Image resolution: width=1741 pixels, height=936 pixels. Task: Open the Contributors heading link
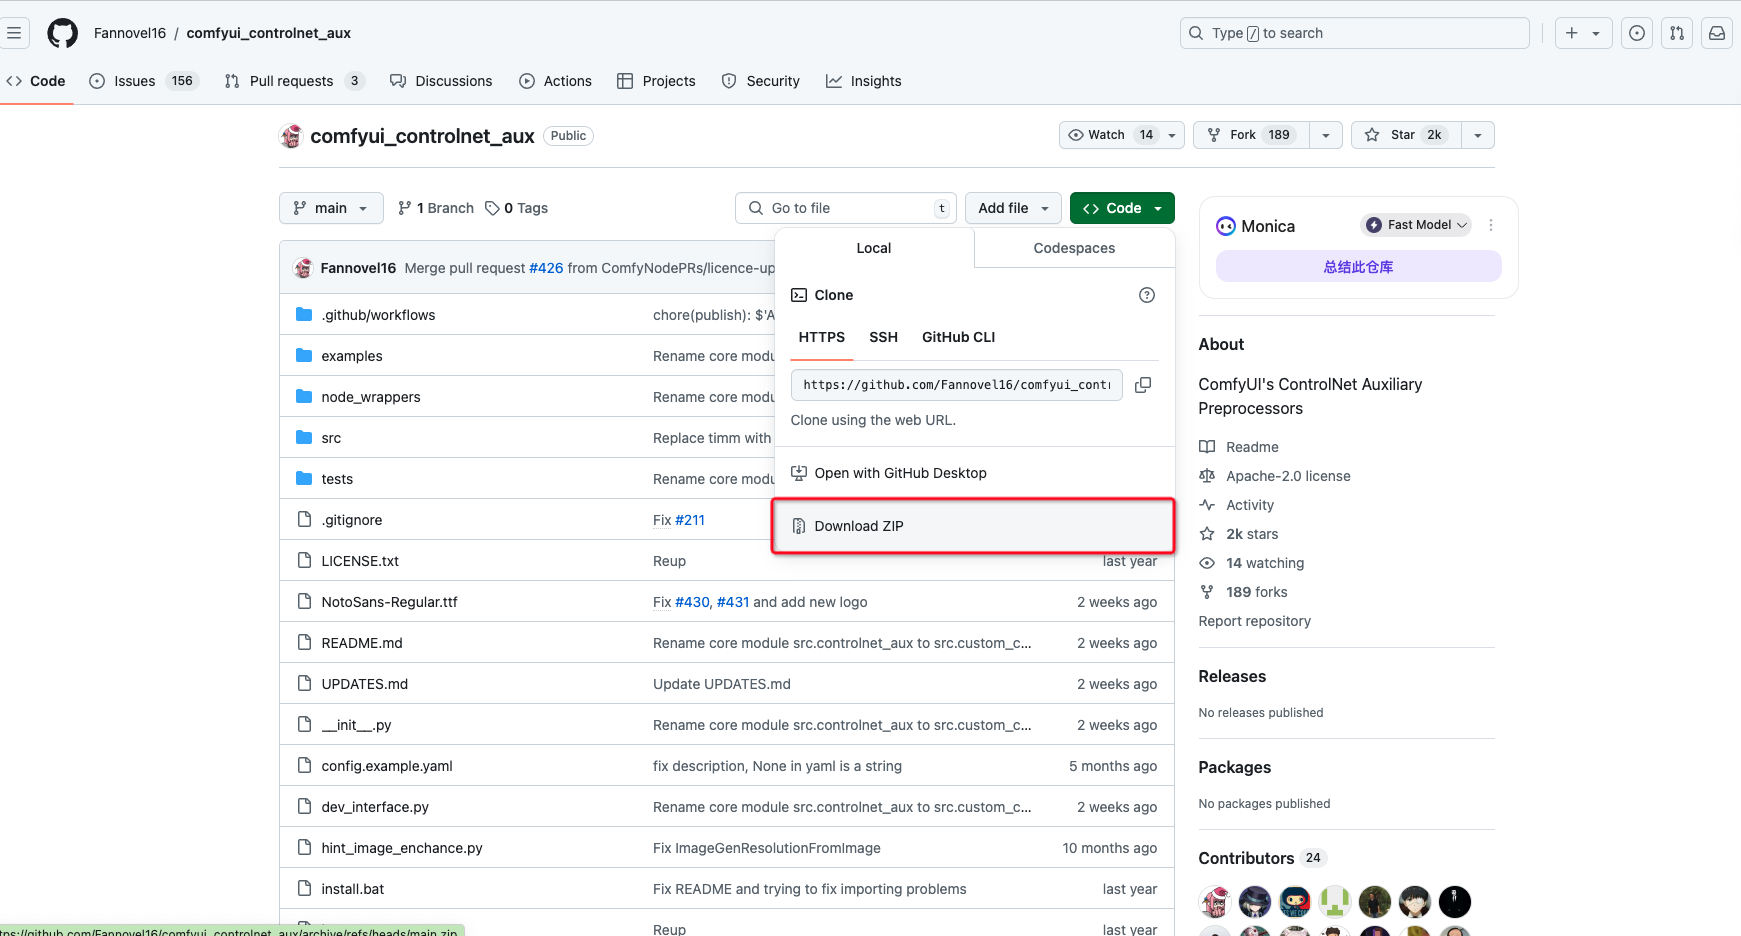pyautogui.click(x=1262, y=858)
